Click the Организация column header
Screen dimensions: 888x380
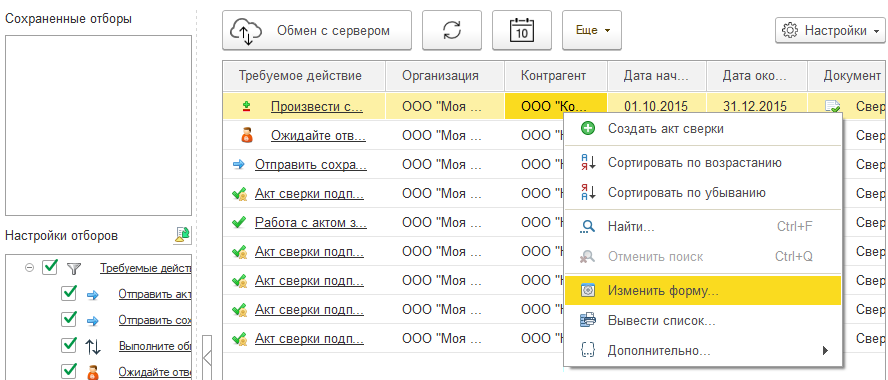(445, 76)
